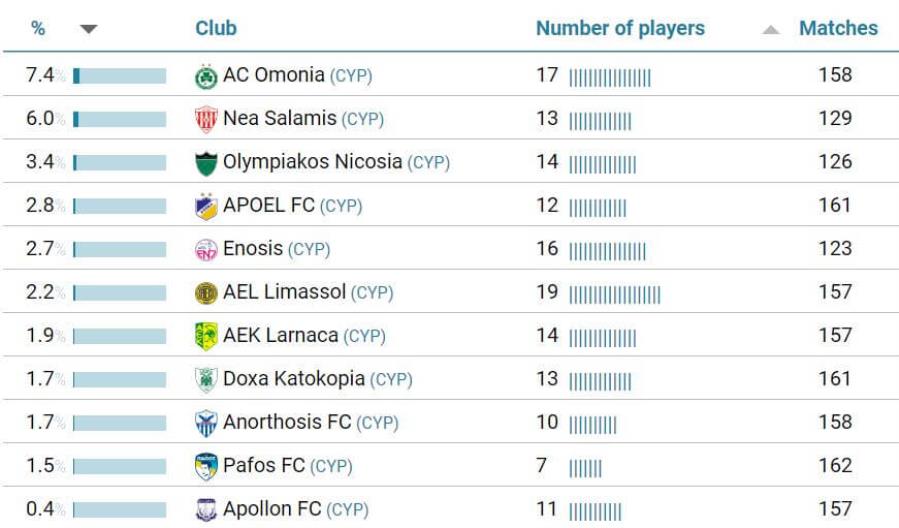Click the Apollon FC club crest
The height and width of the screenshot is (528, 899).
tap(206, 510)
